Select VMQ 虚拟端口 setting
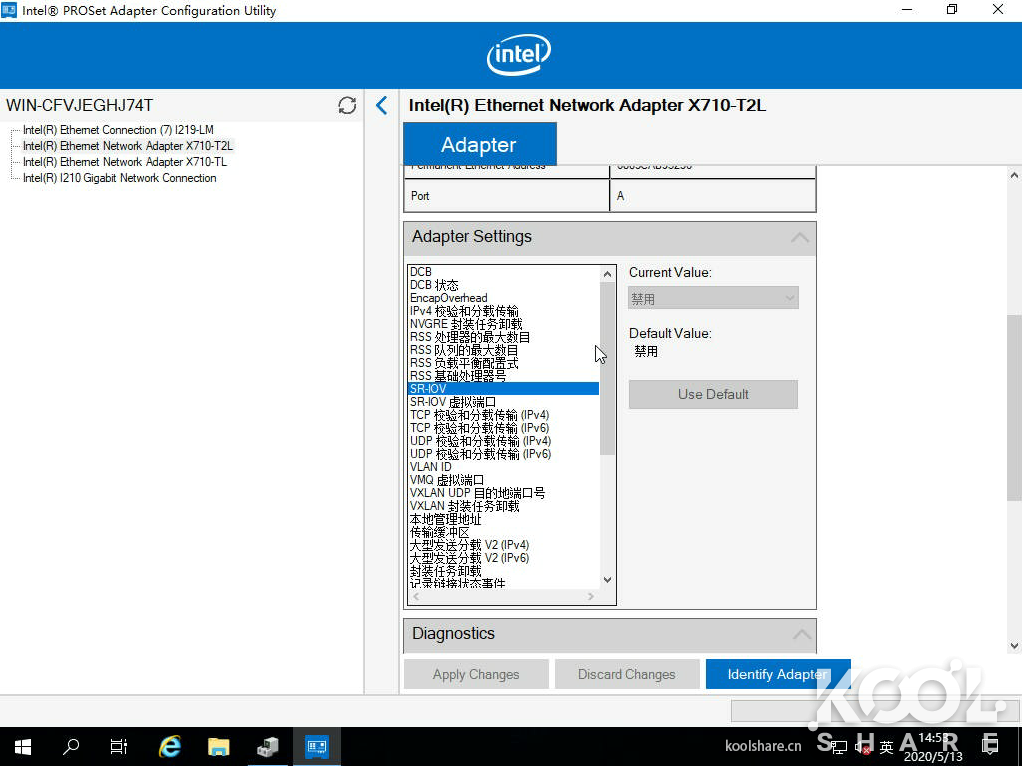This screenshot has height=766, width=1022. click(447, 480)
